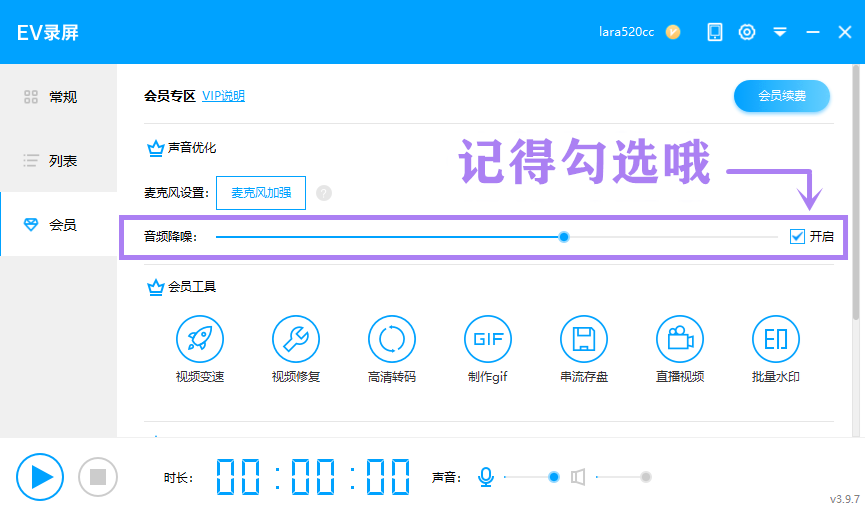Open the settings gear in title bar
Screen dimensions: 865x515
click(747, 32)
